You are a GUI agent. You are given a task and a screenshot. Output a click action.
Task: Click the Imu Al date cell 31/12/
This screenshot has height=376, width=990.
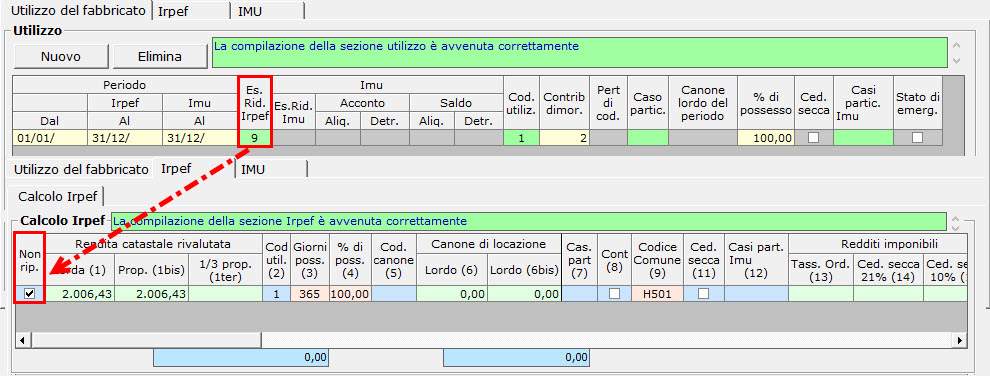(200, 138)
